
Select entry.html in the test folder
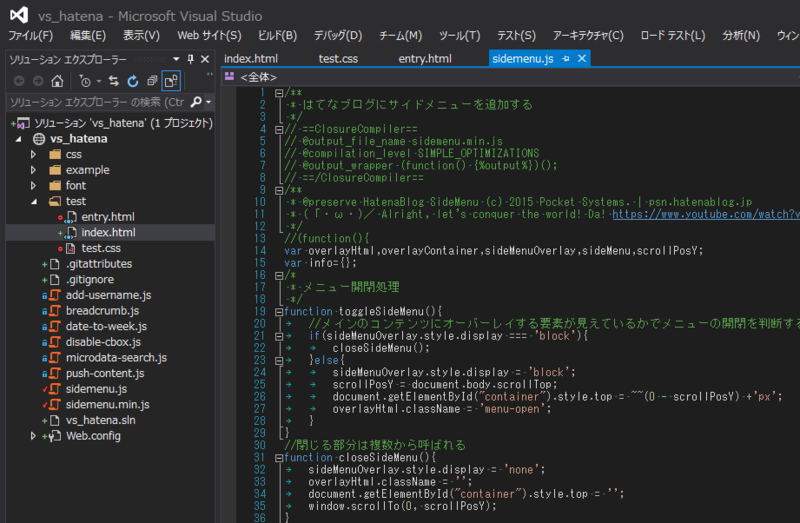pyautogui.click(x=108, y=217)
